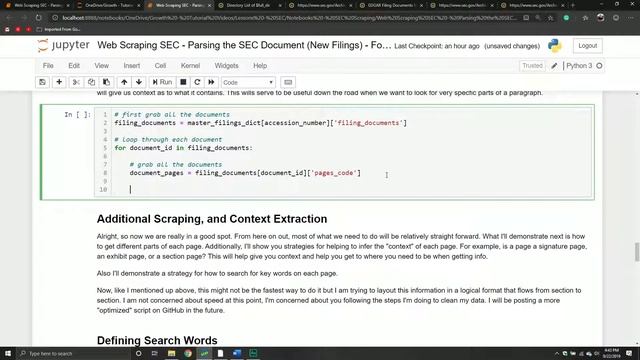The height and width of the screenshot is (360, 640).
Task: Open Word from the taskbar
Action: coord(237,353)
